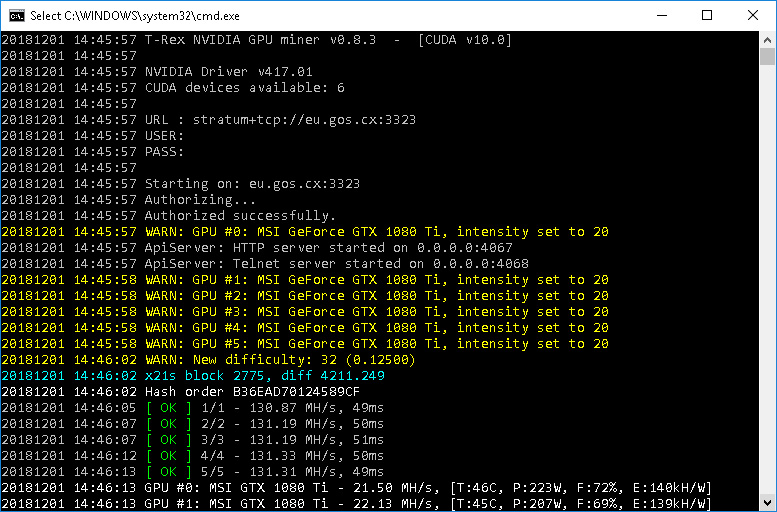Click the 'NVIDIA Driver v417.01' text
Screen dimensions: 777x512
coord(228,72)
